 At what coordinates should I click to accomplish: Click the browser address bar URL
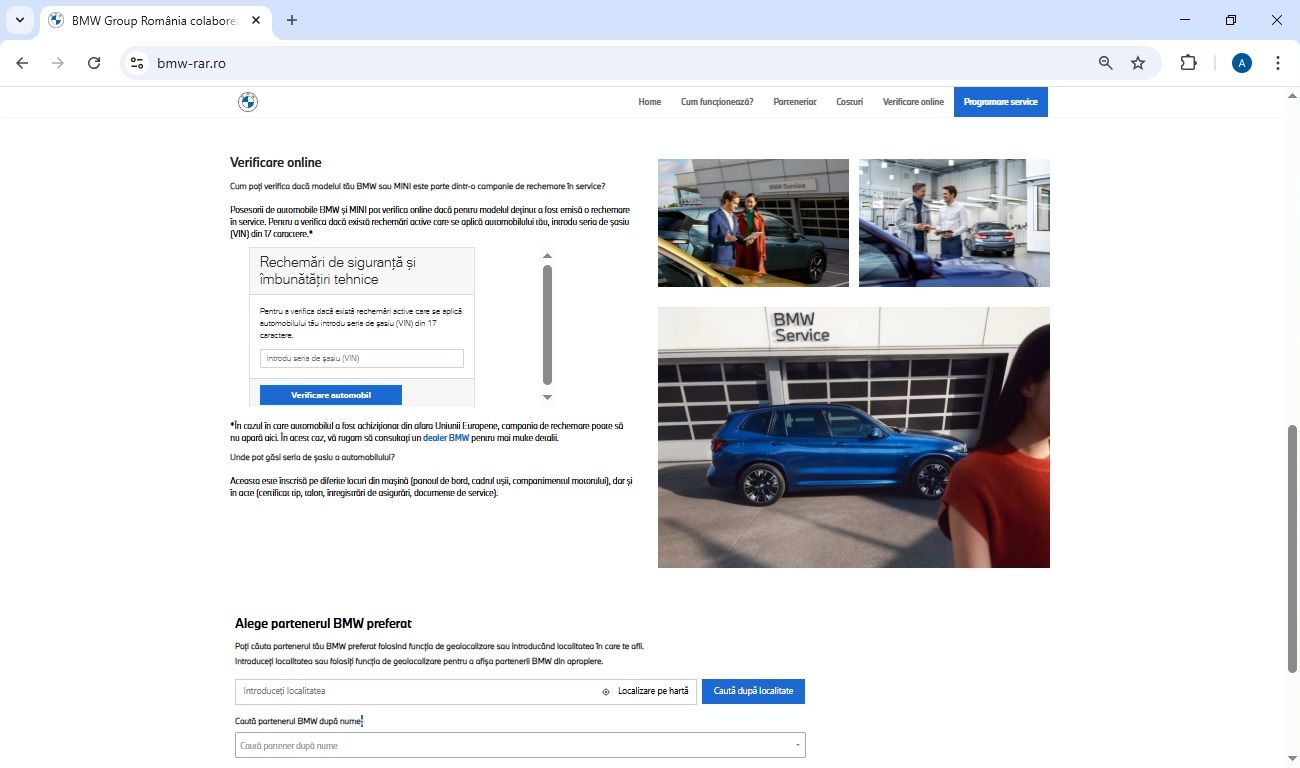[191, 63]
